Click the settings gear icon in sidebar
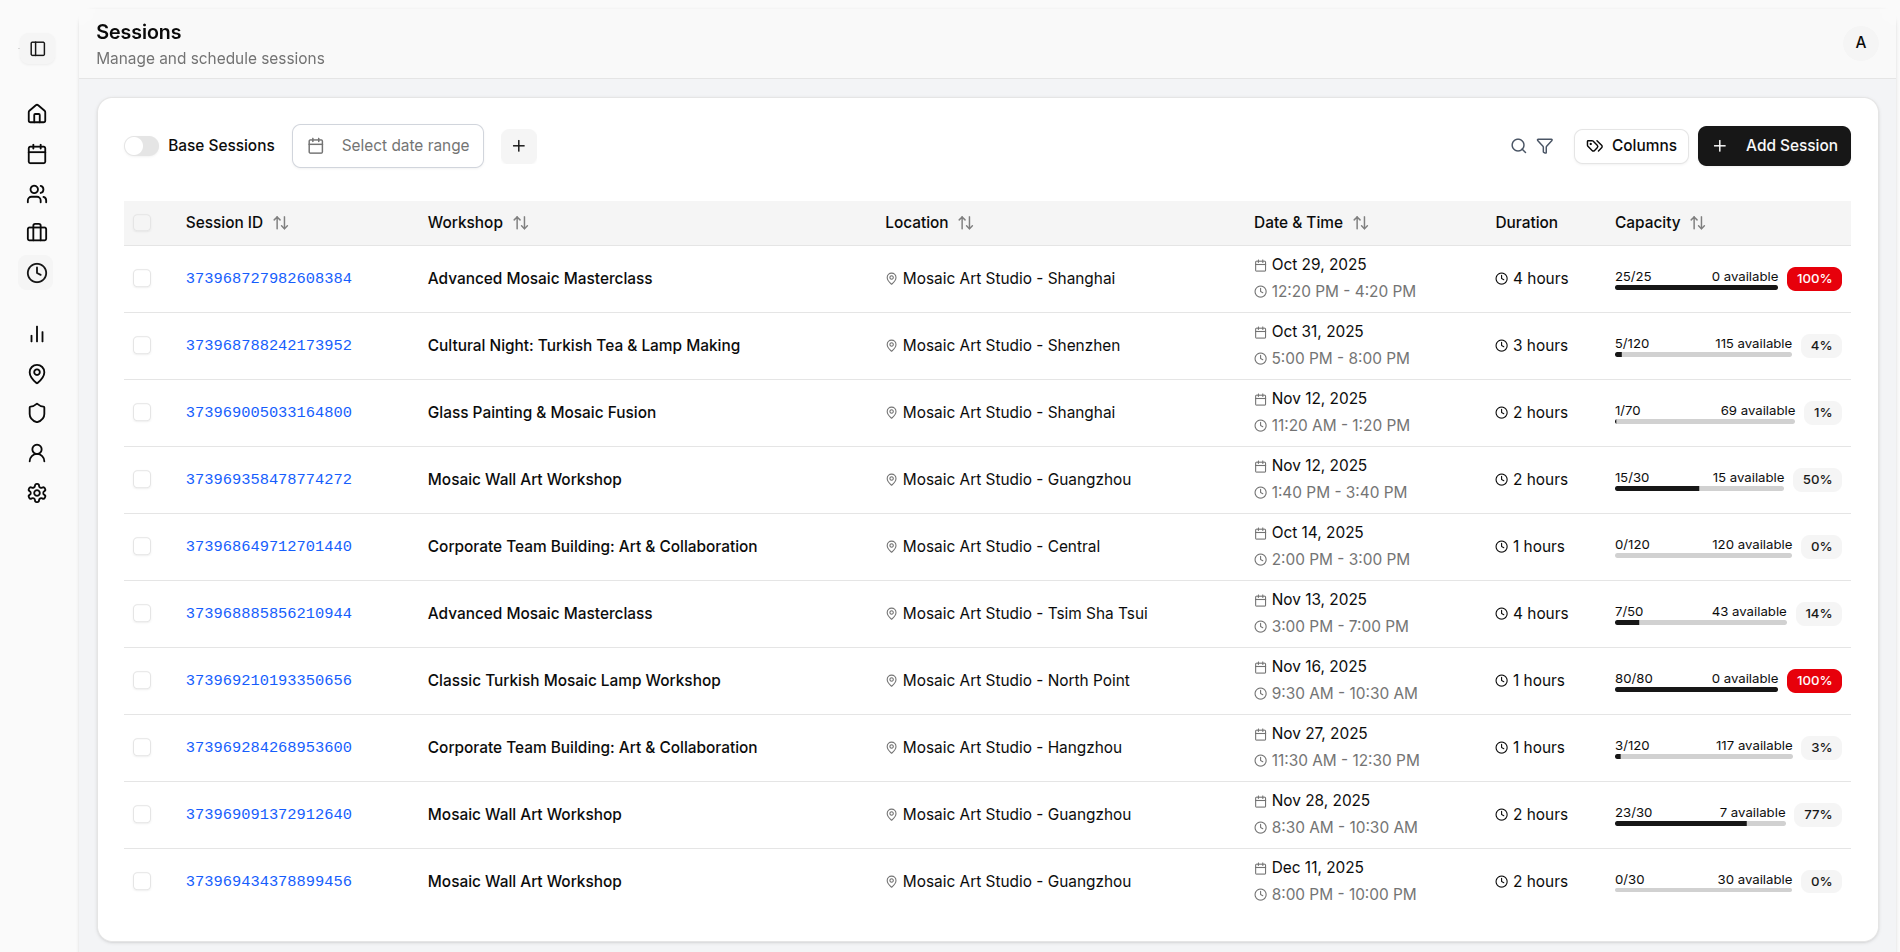The height and width of the screenshot is (952, 1900). (x=37, y=493)
